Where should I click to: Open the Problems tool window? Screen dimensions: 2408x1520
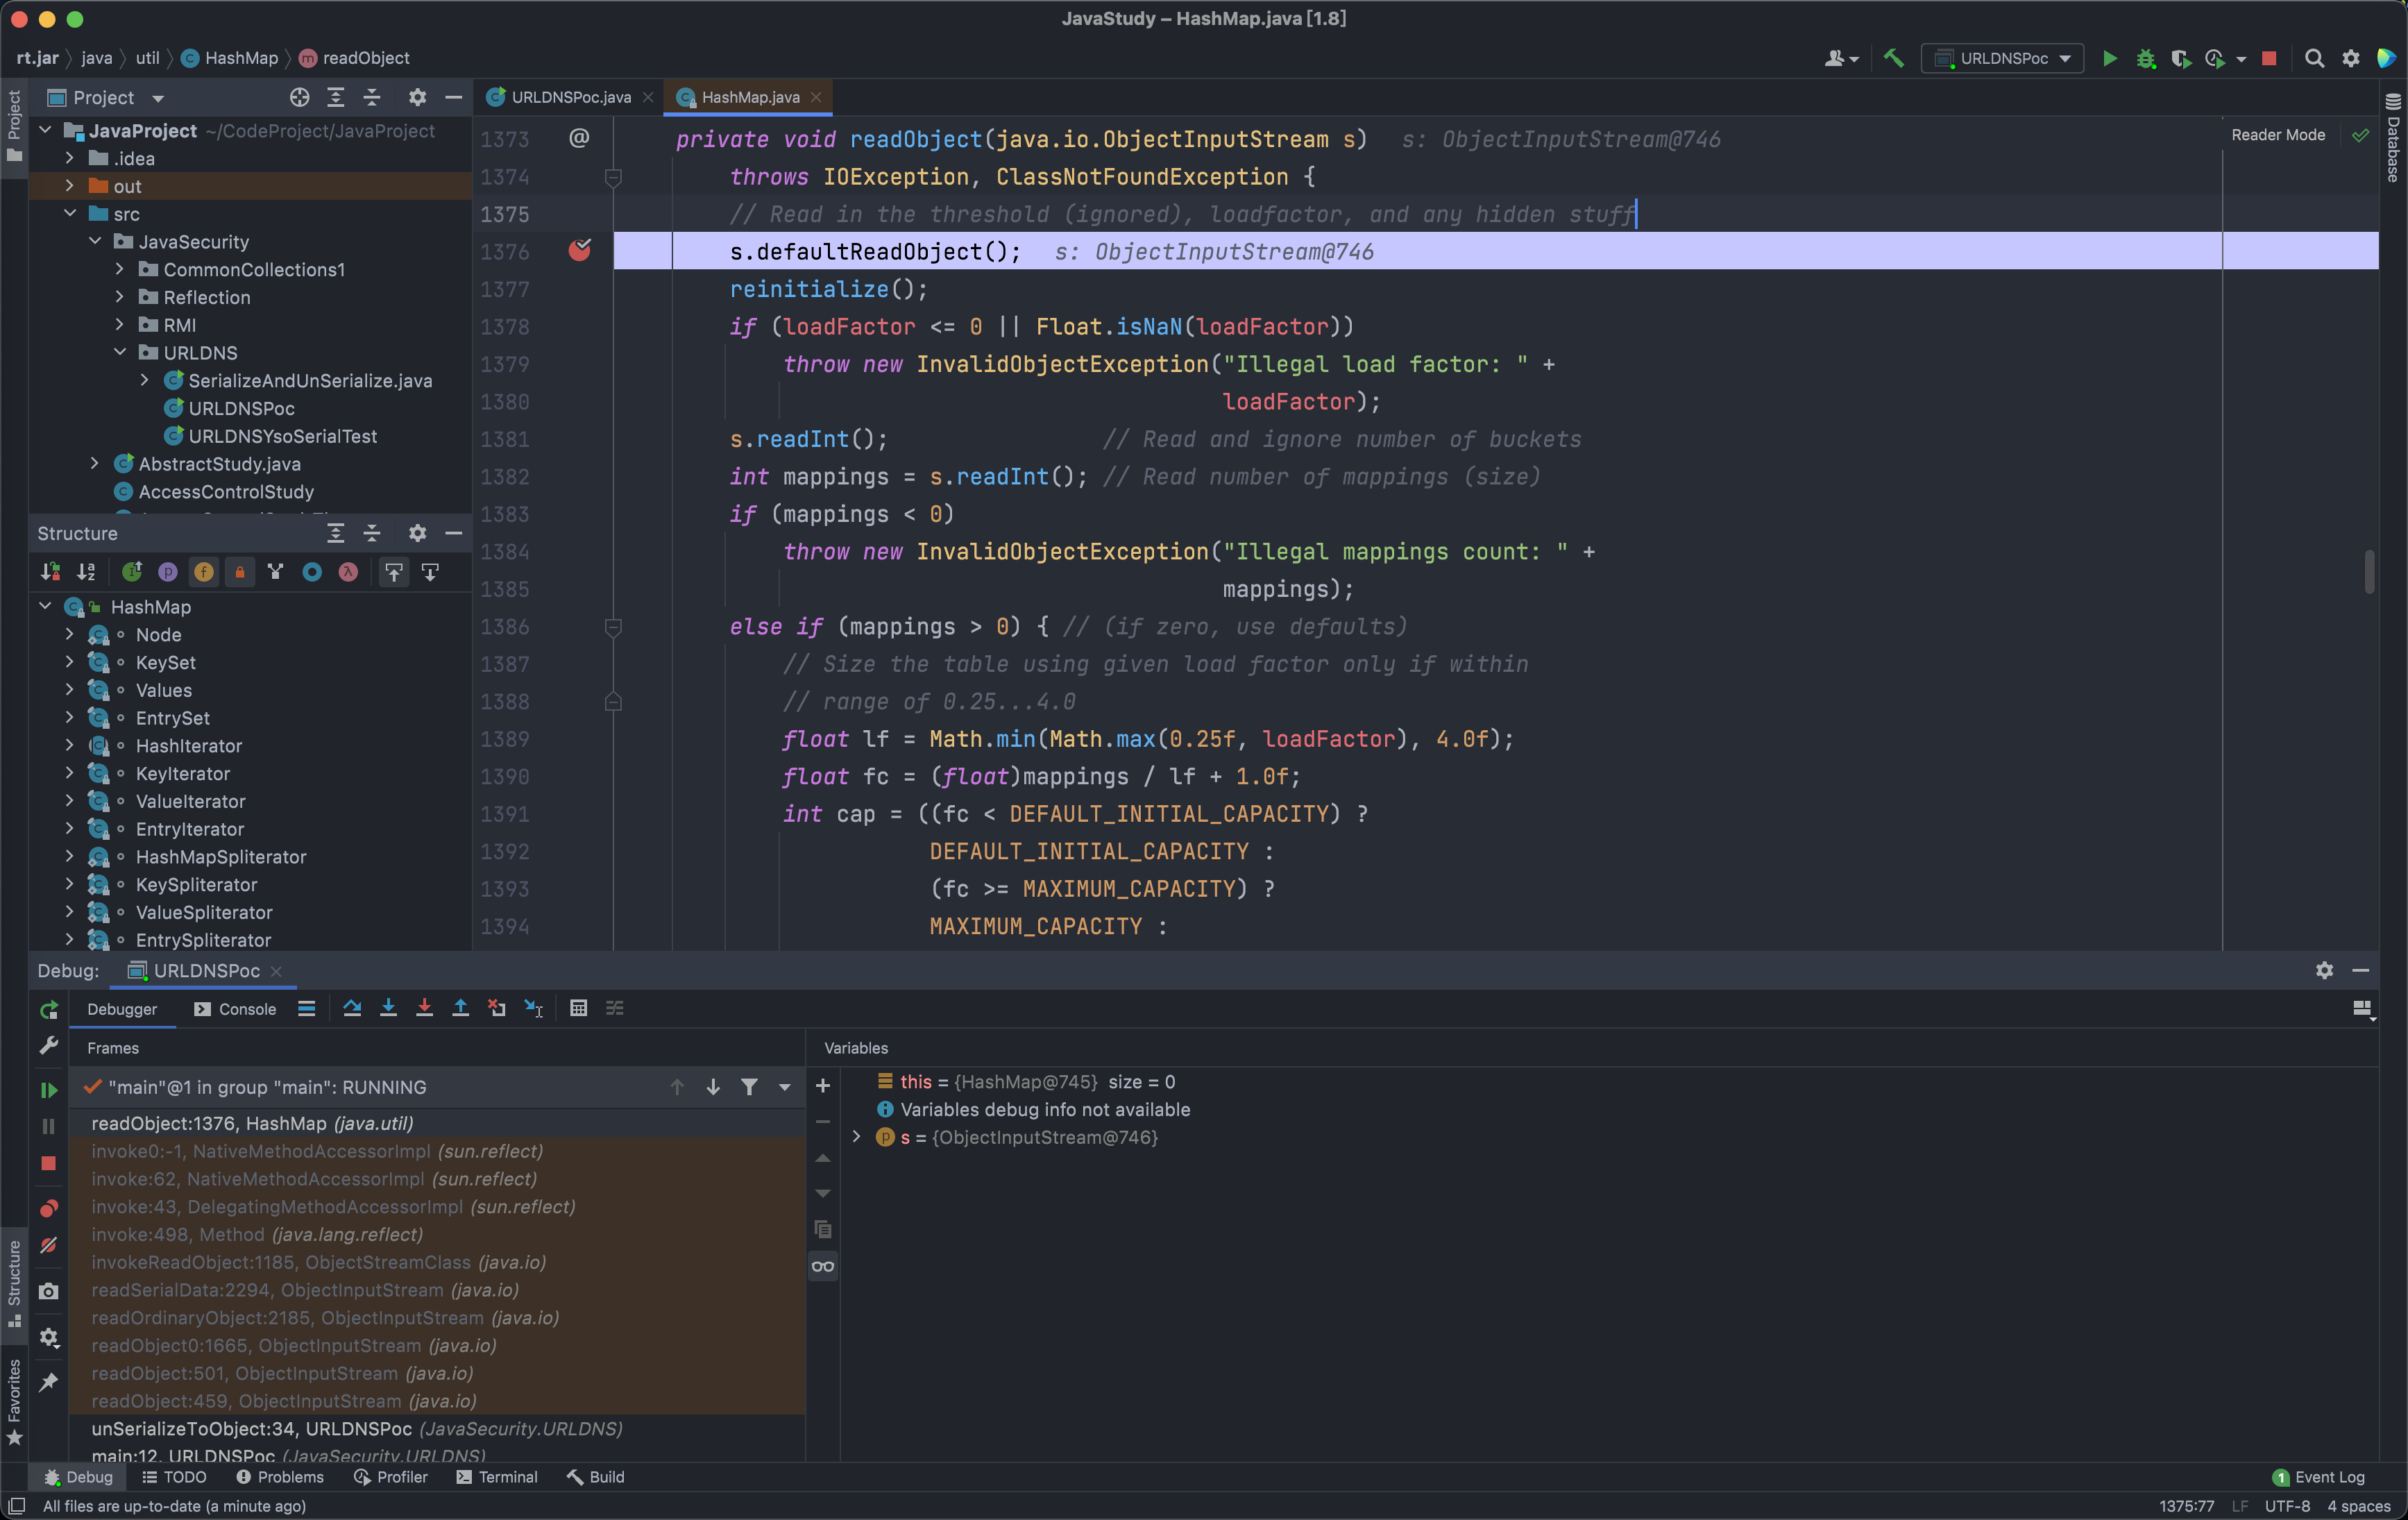pos(280,1477)
